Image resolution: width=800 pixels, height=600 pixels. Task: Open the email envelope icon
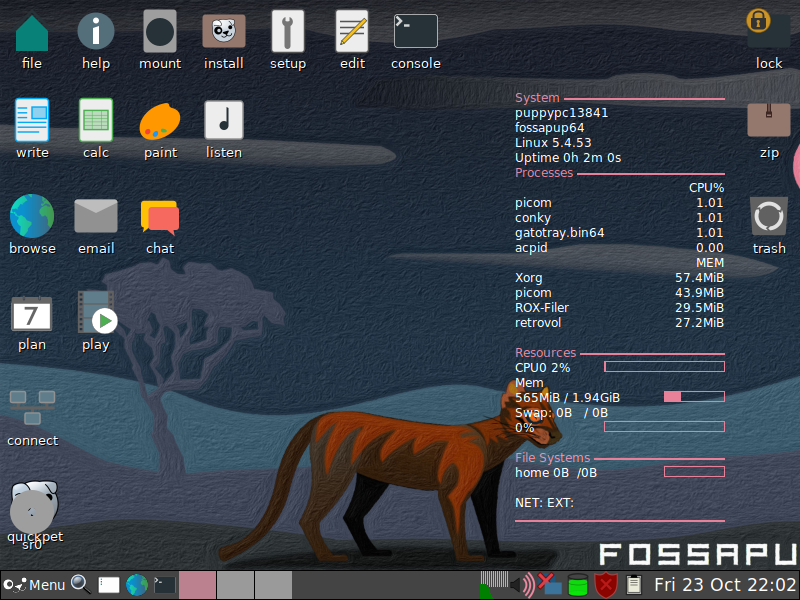click(x=96, y=216)
